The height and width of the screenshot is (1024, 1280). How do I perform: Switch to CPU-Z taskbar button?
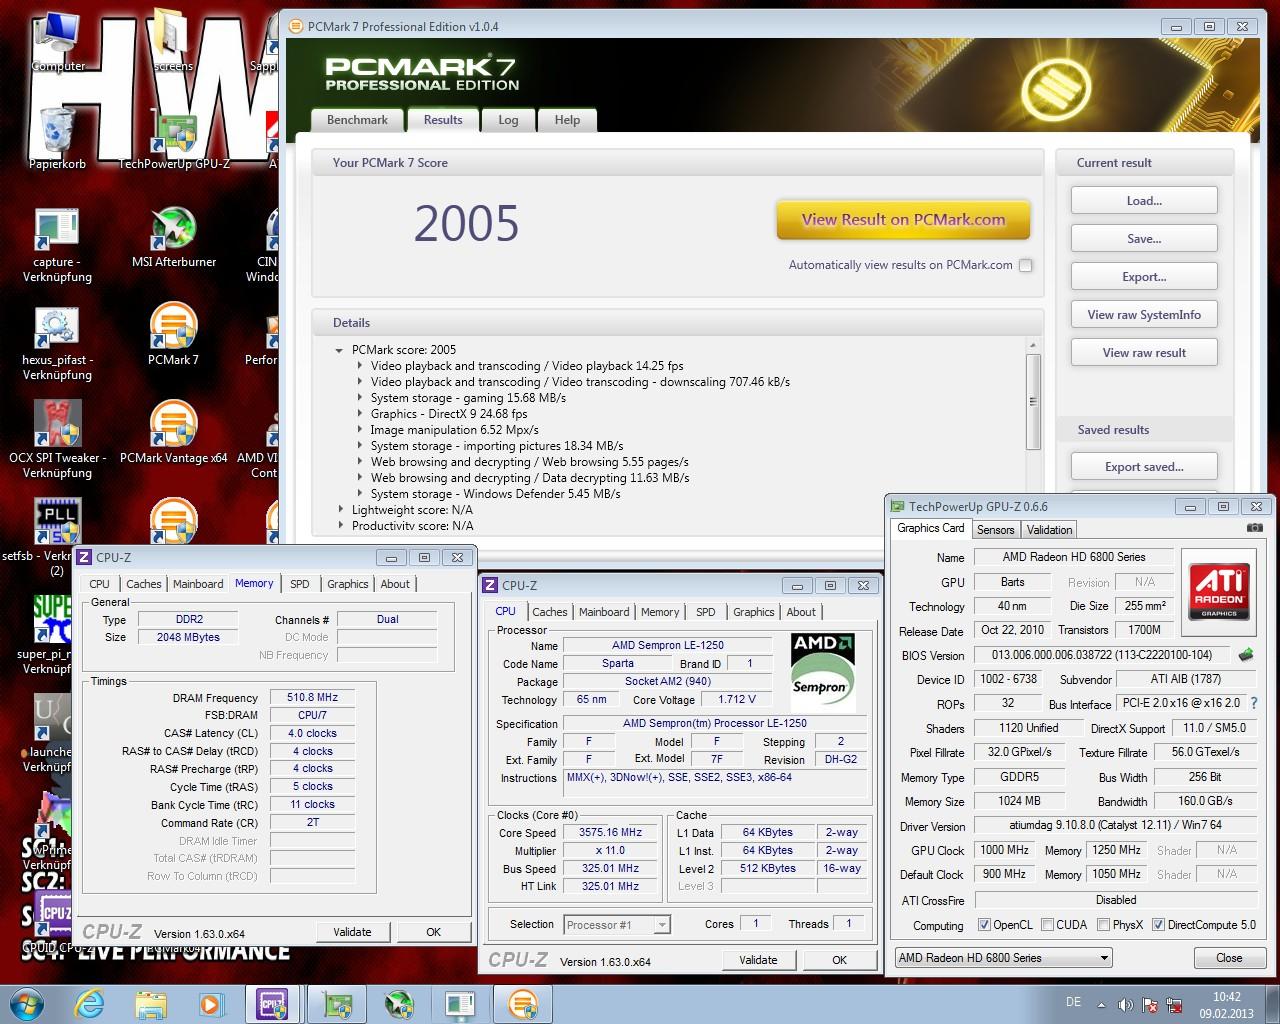[273, 1003]
